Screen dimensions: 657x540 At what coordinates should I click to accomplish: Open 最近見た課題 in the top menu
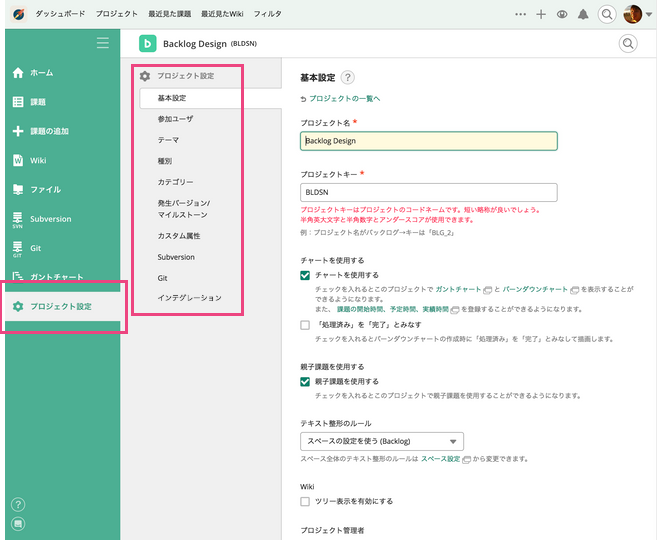tap(169, 14)
